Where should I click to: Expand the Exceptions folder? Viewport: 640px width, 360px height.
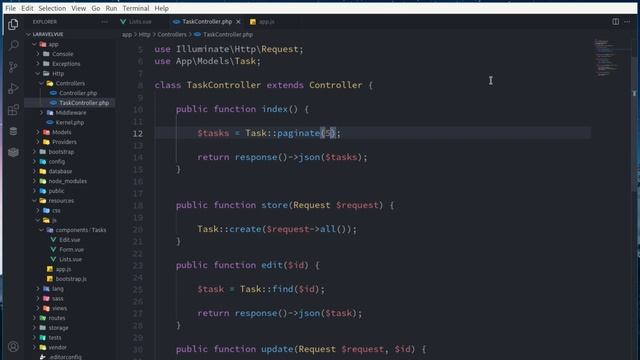click(x=66, y=64)
